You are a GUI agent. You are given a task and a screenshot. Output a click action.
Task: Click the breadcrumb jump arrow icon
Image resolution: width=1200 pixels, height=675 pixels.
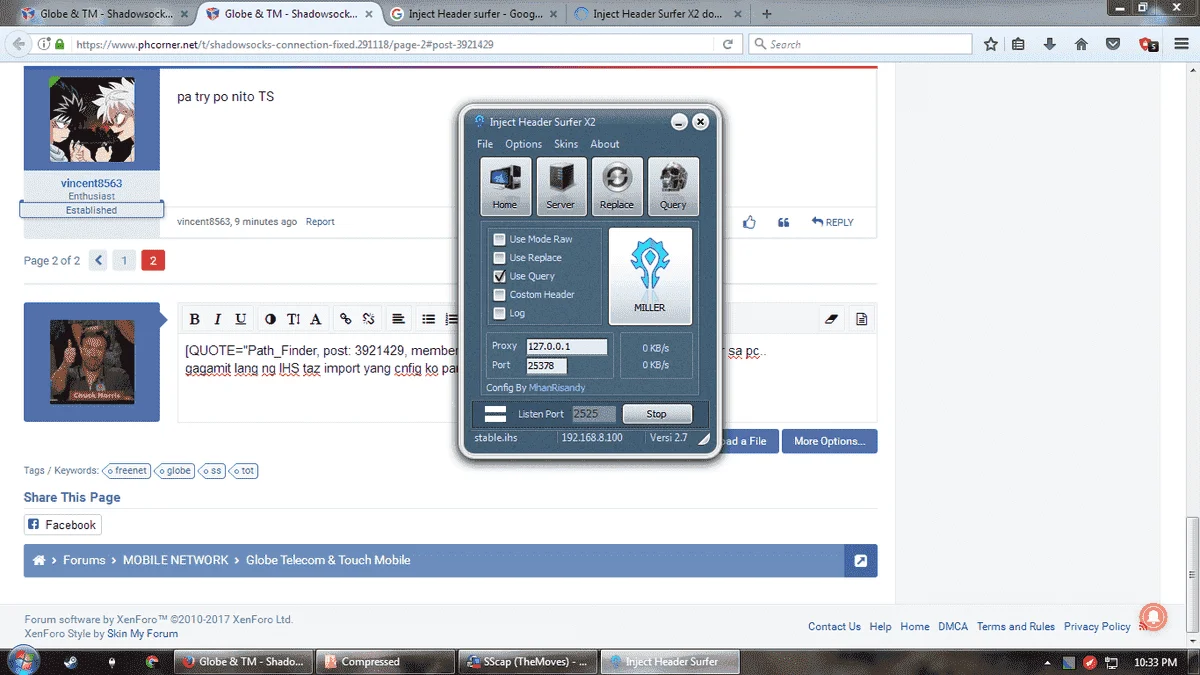(860, 561)
